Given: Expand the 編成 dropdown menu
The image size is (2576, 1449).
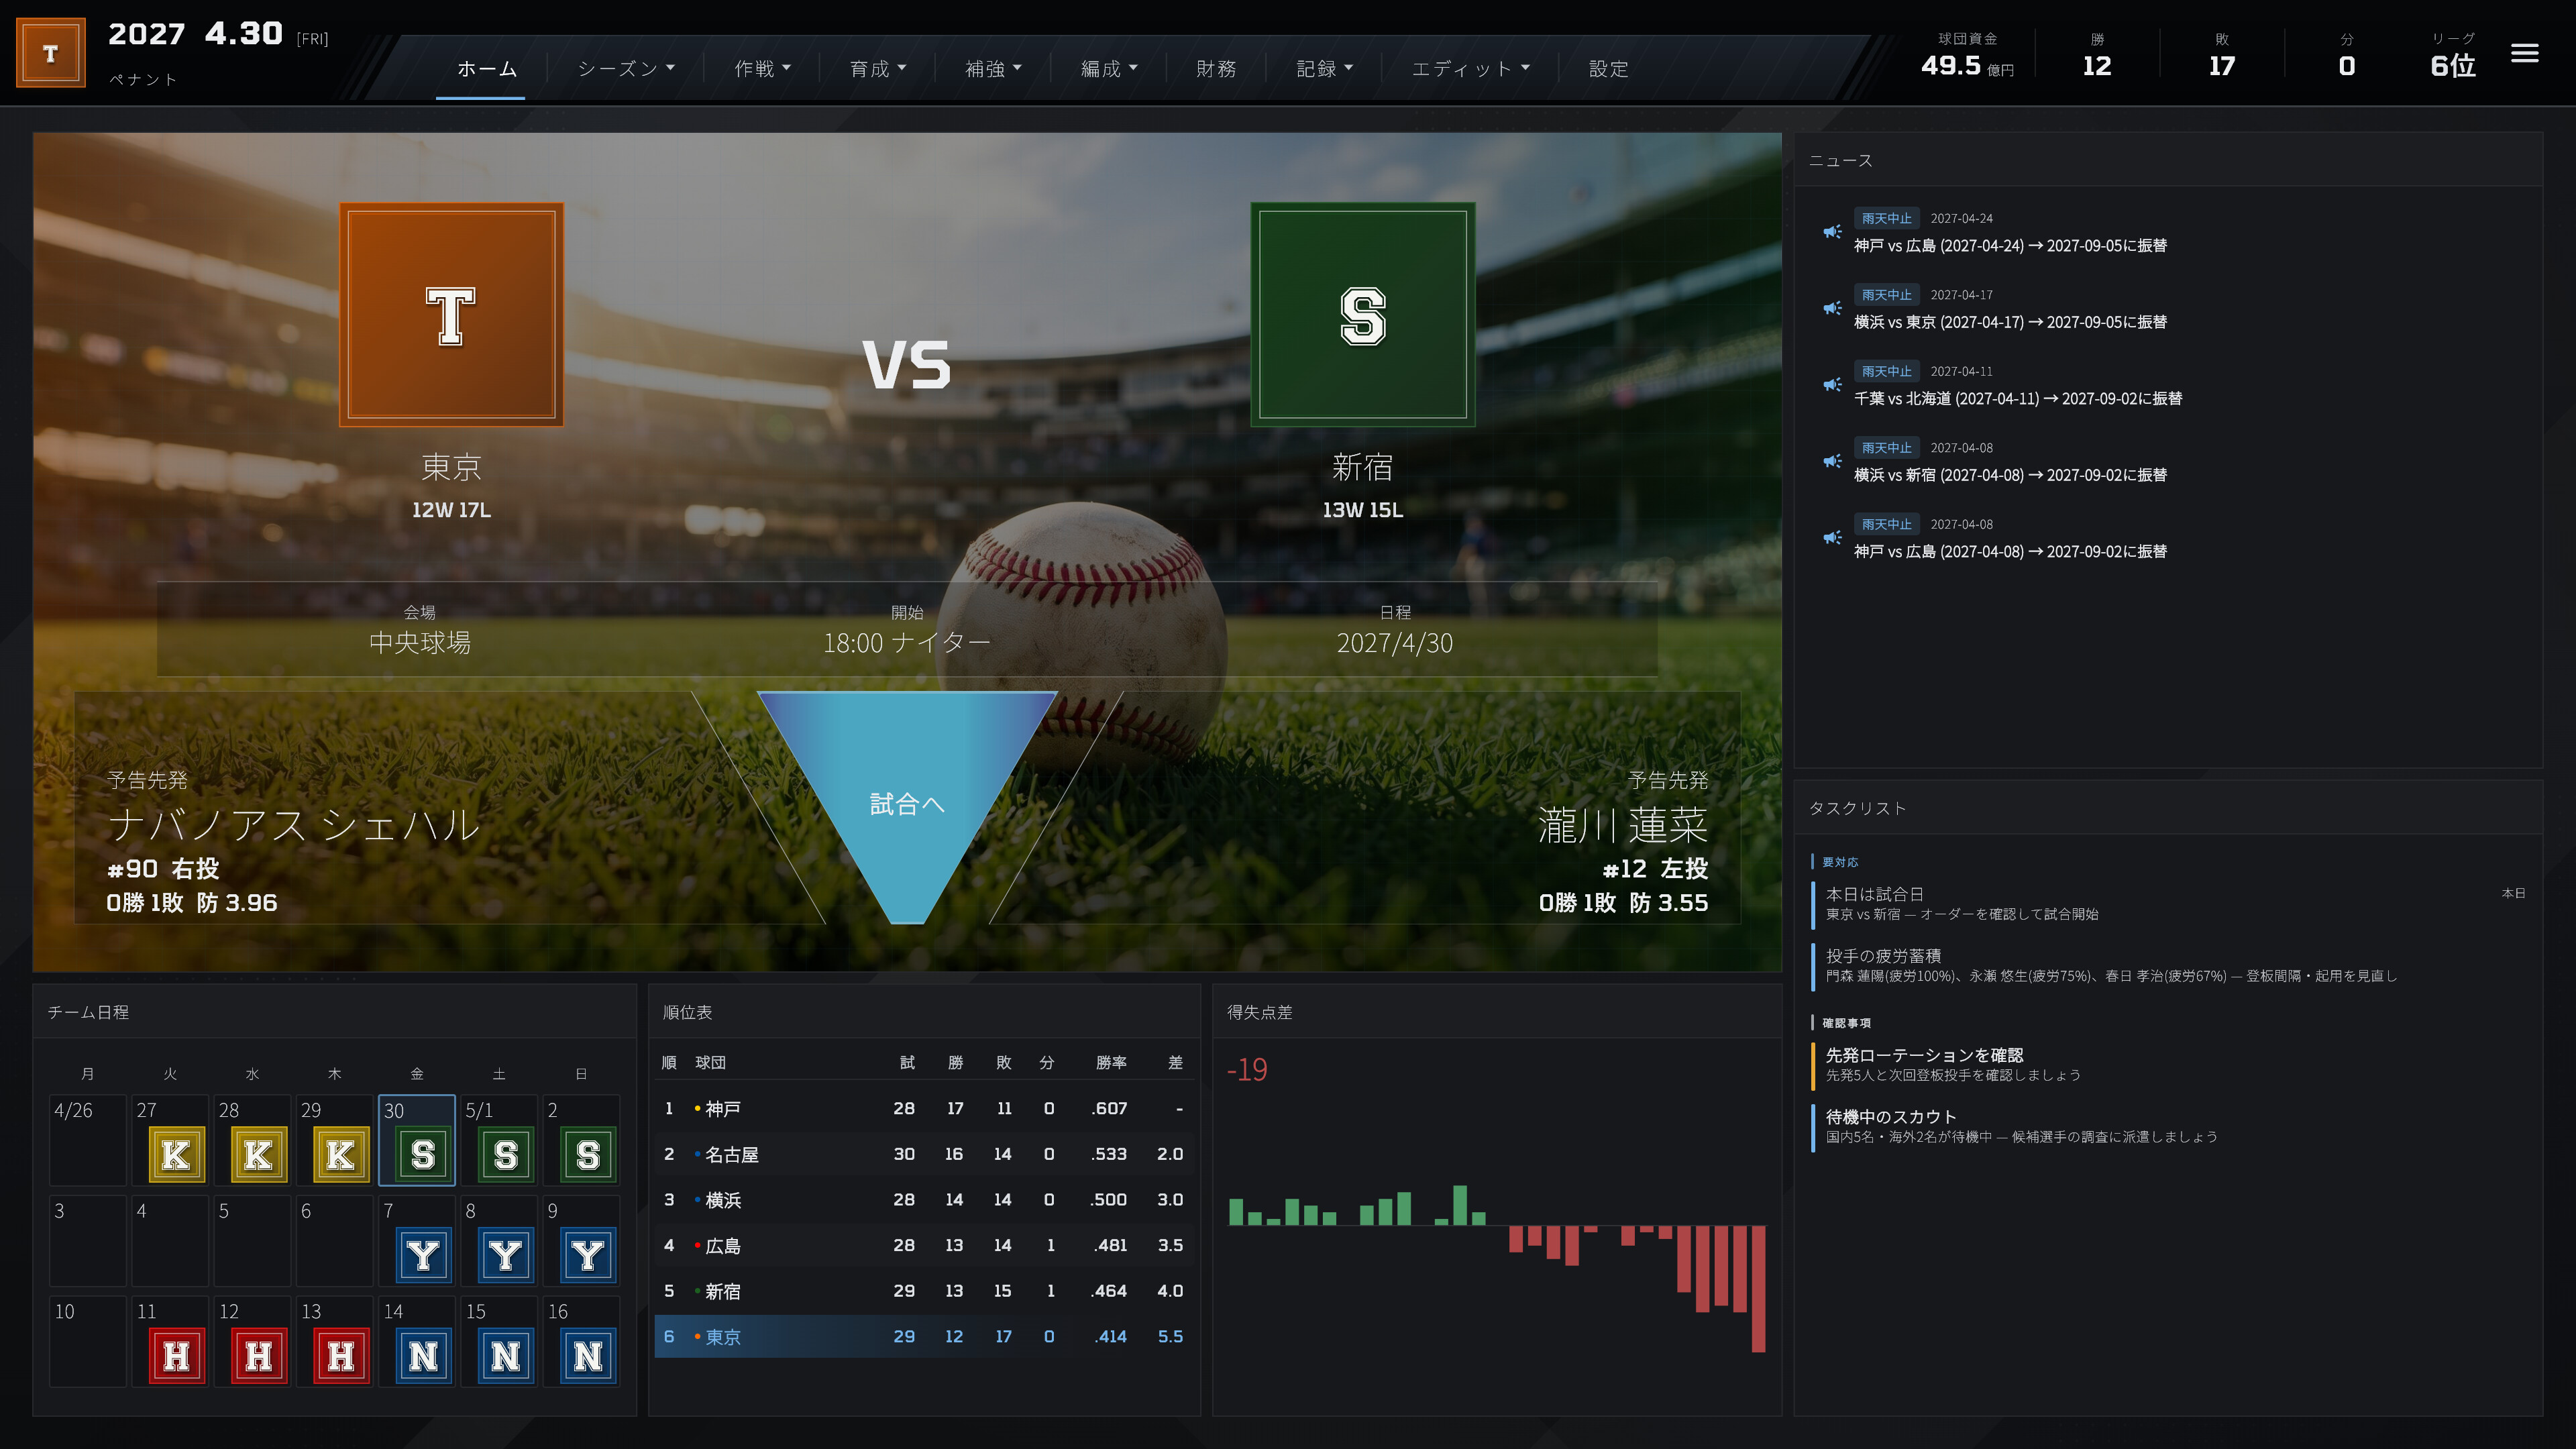Looking at the screenshot, I should [x=1109, y=69].
